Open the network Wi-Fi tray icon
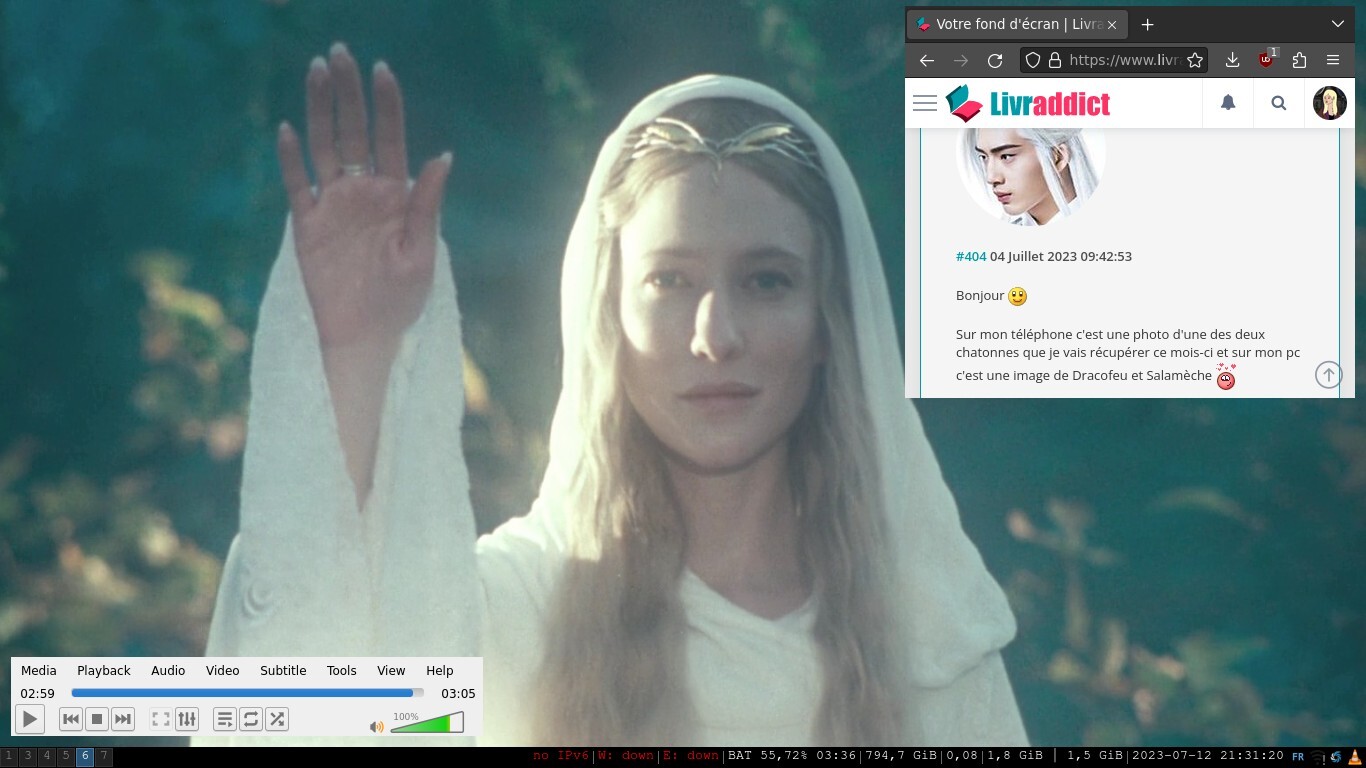 (x=1318, y=757)
